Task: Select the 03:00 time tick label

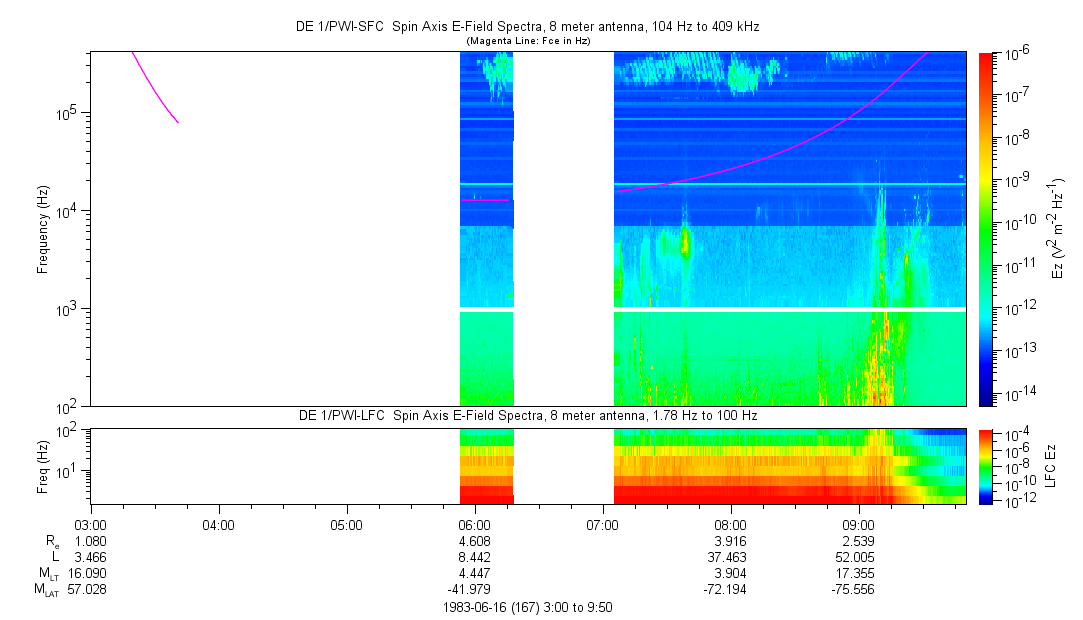Action: click(x=91, y=525)
